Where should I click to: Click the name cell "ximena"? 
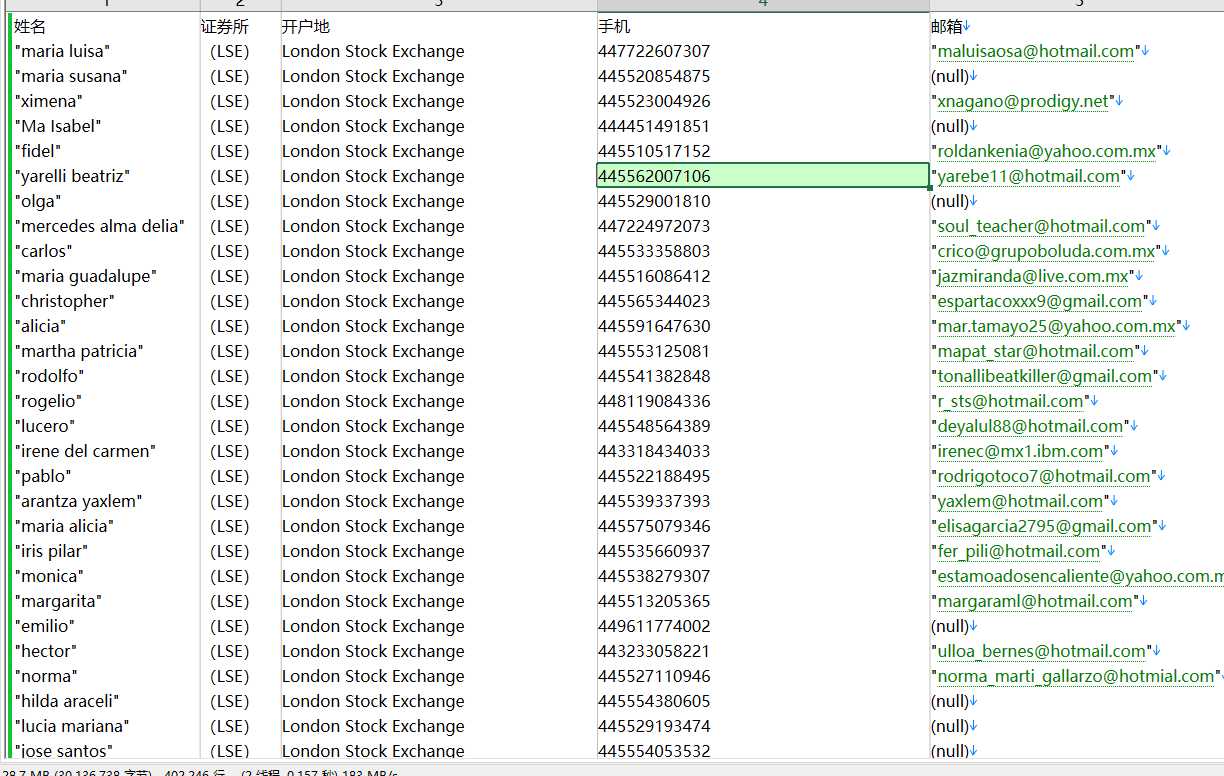[49, 101]
